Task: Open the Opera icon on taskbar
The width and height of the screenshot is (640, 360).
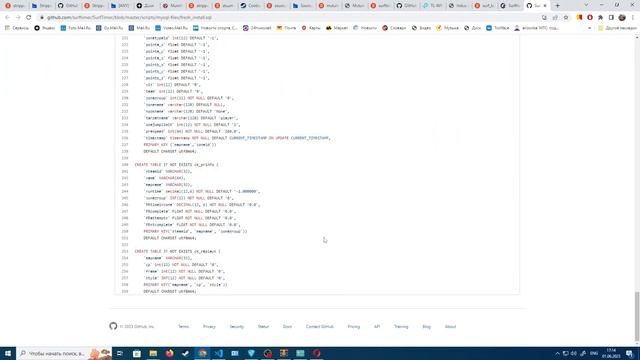Action: [x=317, y=353]
